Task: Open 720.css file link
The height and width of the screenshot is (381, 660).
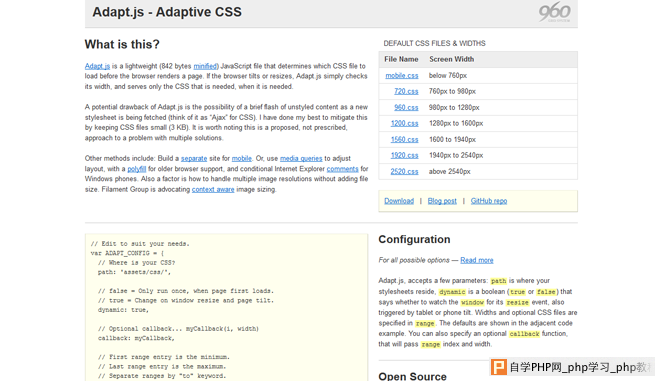Action: (x=406, y=91)
